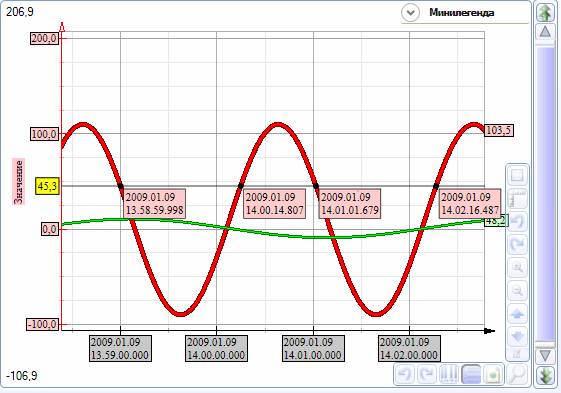Click the vertical scrollbar's purple thumb
Image resolution: width=561 pixels, height=393 pixels.
pyautogui.click(x=545, y=193)
